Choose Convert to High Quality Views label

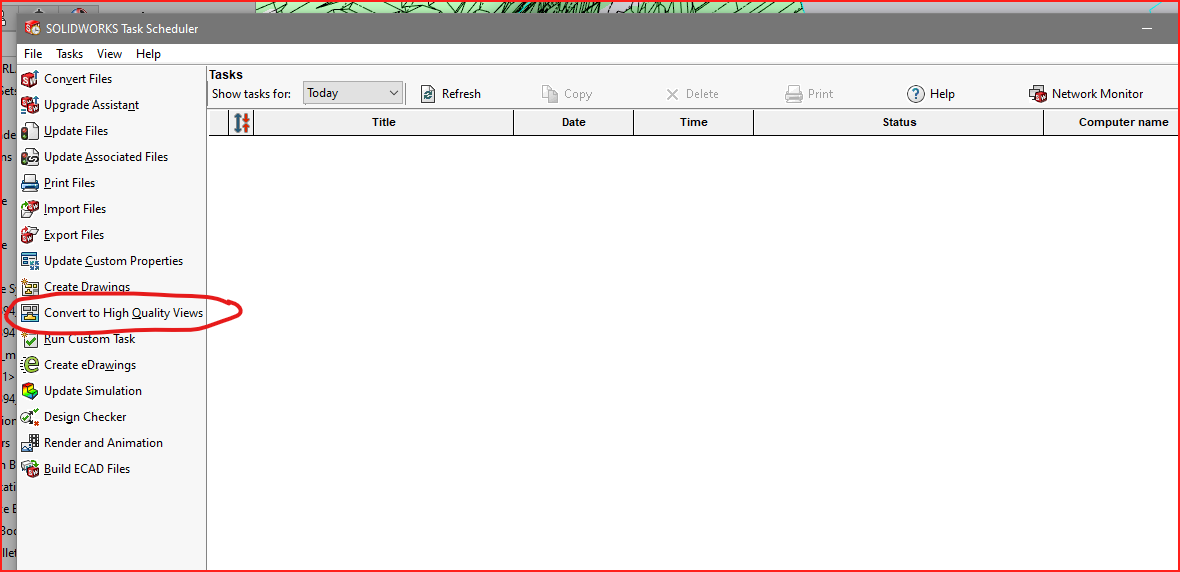pyautogui.click(x=123, y=313)
